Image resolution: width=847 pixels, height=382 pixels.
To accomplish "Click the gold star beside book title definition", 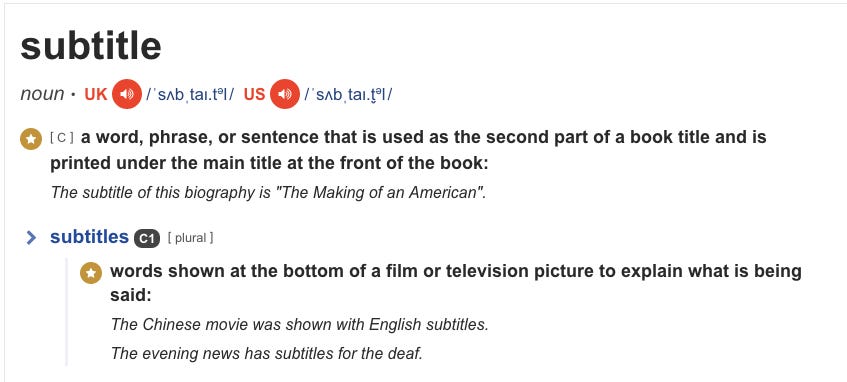I will pos(31,139).
